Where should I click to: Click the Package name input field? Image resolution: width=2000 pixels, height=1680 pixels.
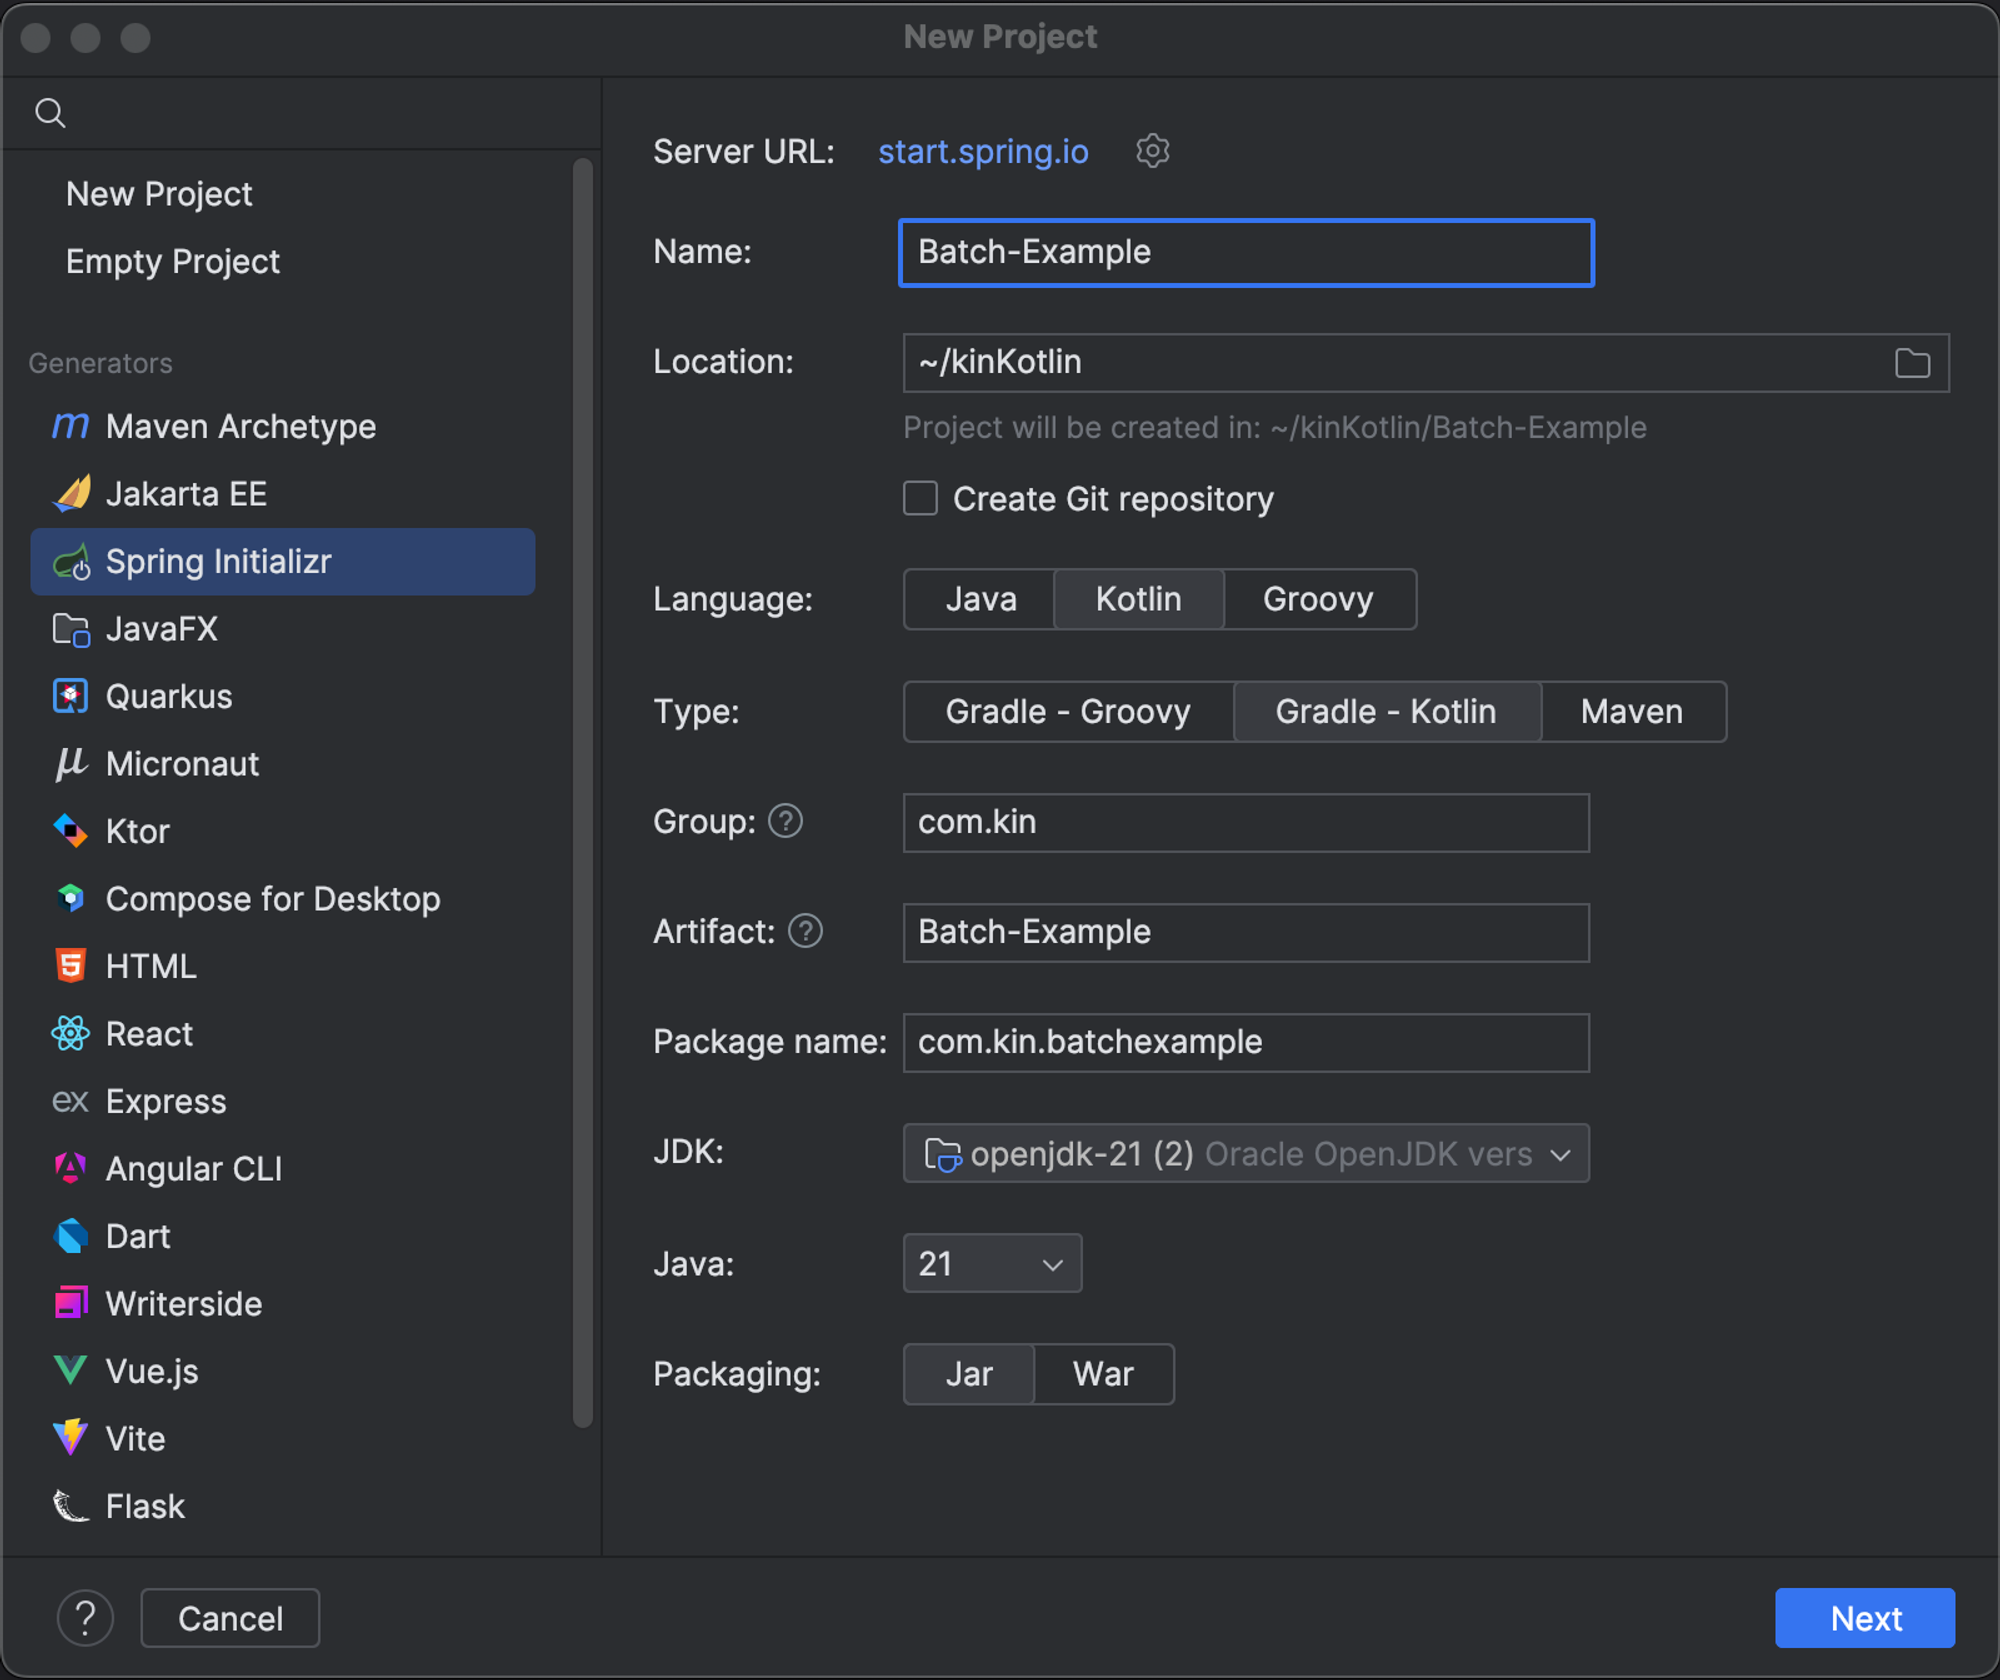tap(1245, 1042)
